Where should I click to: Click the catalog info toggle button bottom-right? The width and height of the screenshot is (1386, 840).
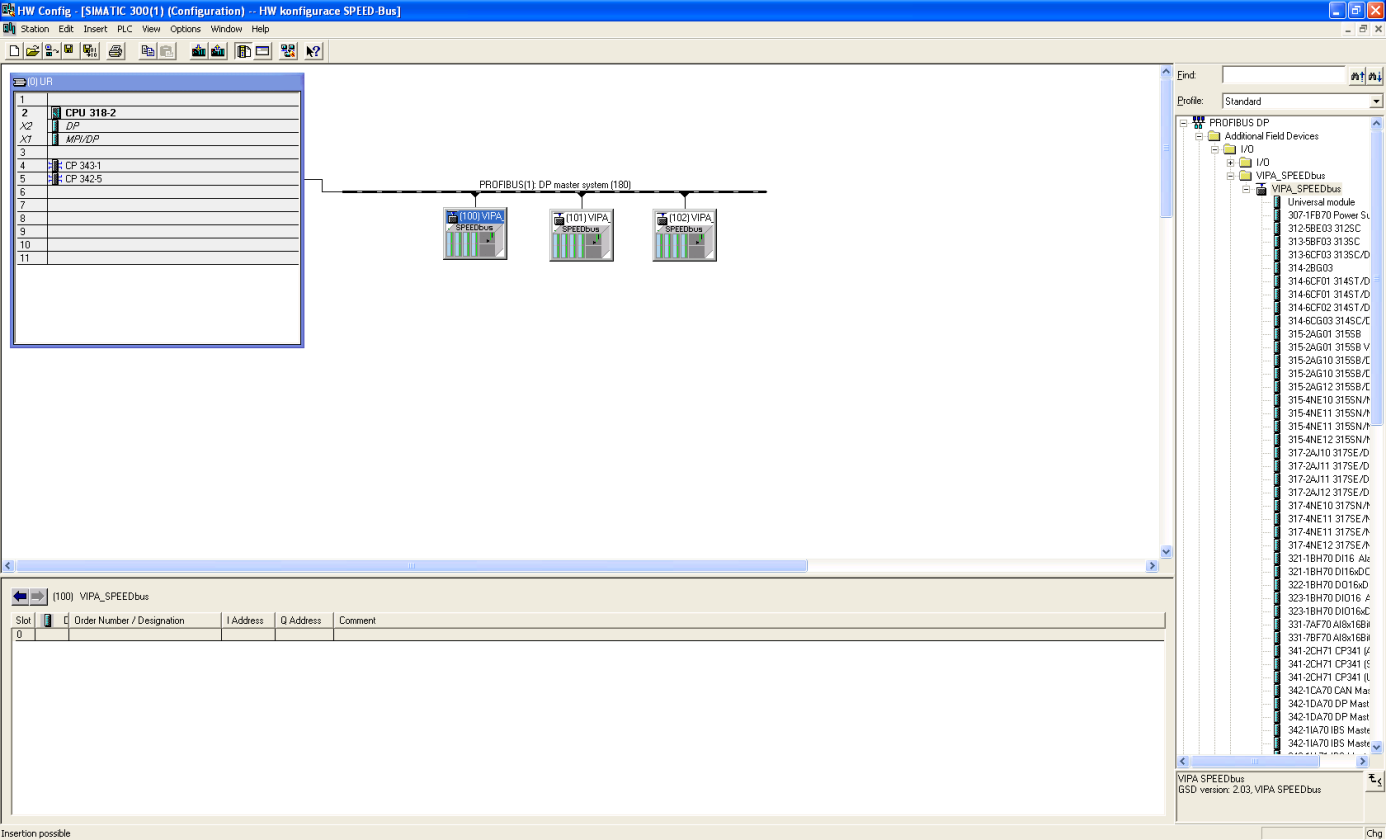pos(1375,781)
